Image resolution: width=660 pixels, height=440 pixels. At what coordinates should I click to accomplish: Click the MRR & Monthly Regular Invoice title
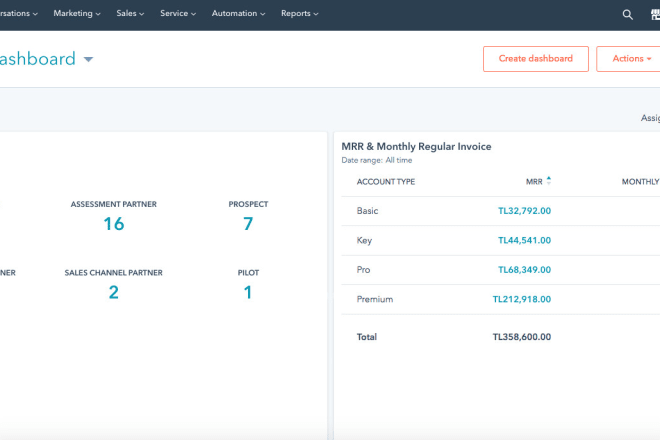(x=416, y=147)
